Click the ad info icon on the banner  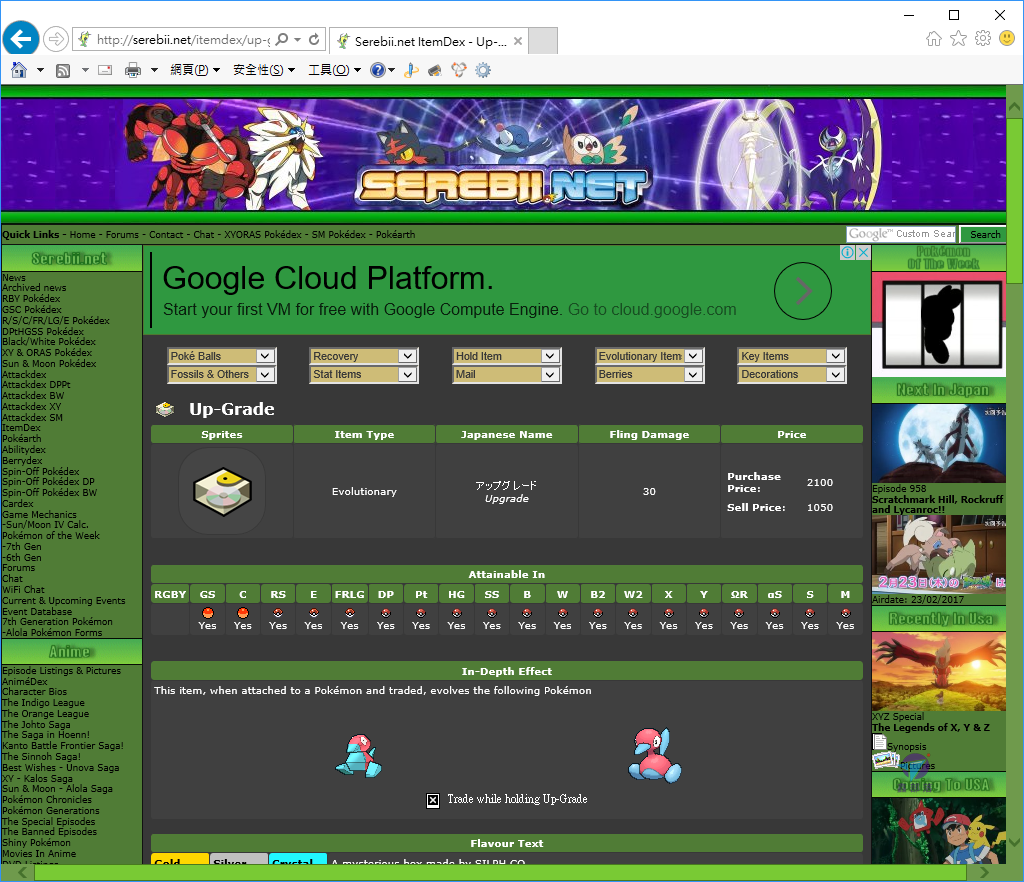pos(848,253)
